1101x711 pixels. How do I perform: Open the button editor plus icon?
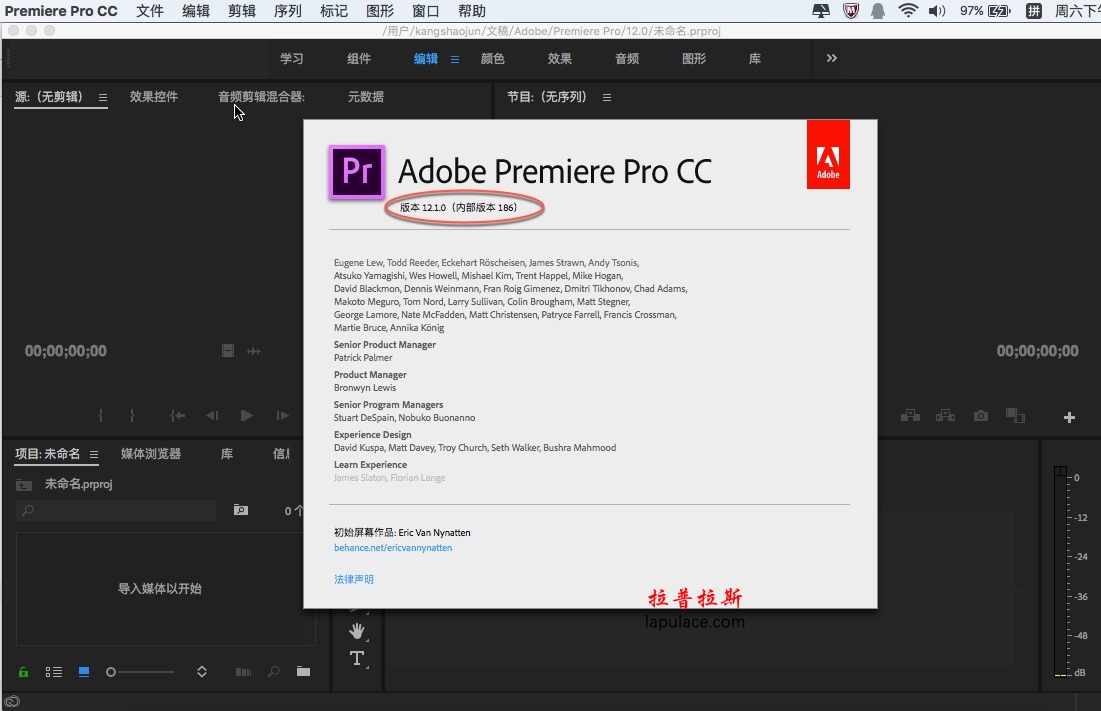click(1069, 418)
